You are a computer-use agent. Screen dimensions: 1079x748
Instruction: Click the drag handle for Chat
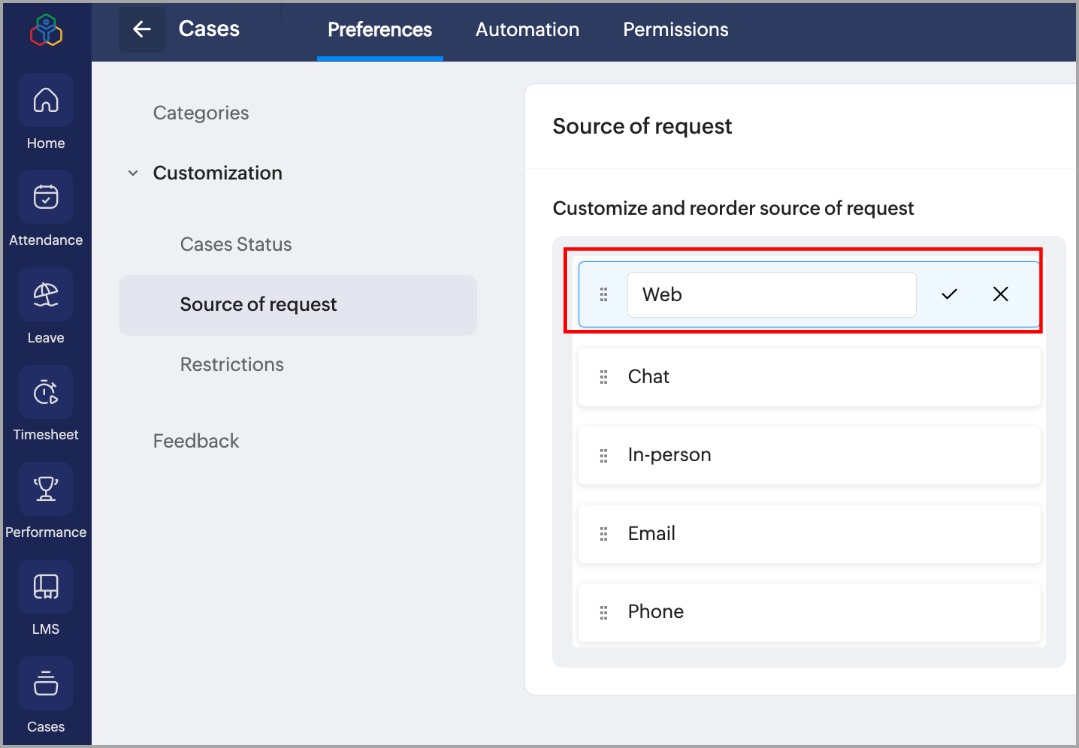(603, 377)
